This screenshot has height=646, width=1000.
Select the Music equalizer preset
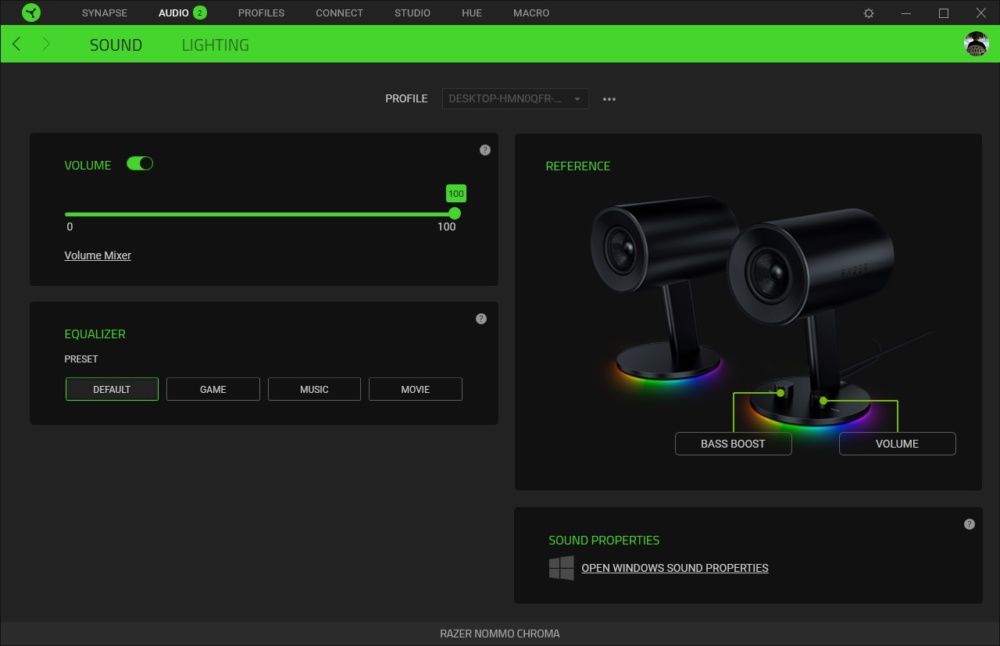click(314, 389)
